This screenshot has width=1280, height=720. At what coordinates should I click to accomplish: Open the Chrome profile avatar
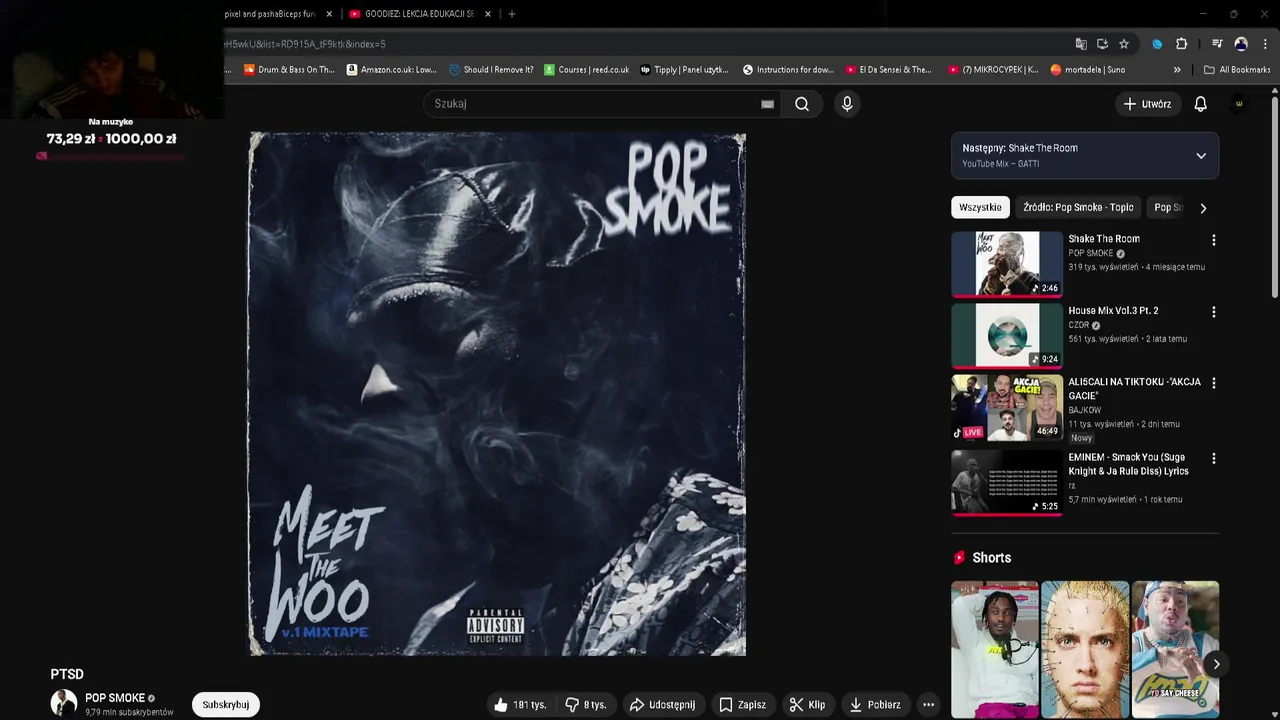point(1241,44)
